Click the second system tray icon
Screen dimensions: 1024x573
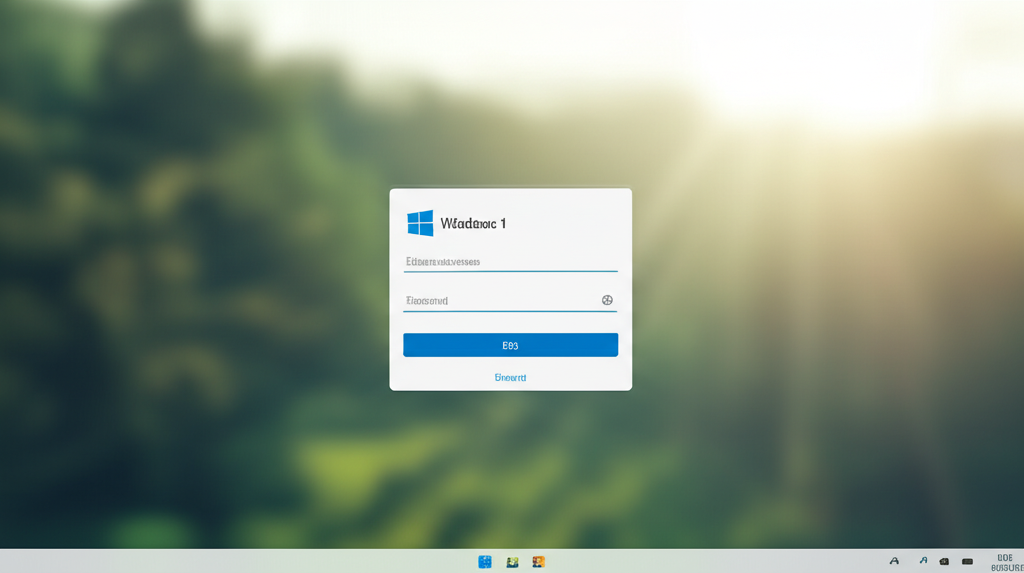pos(923,562)
